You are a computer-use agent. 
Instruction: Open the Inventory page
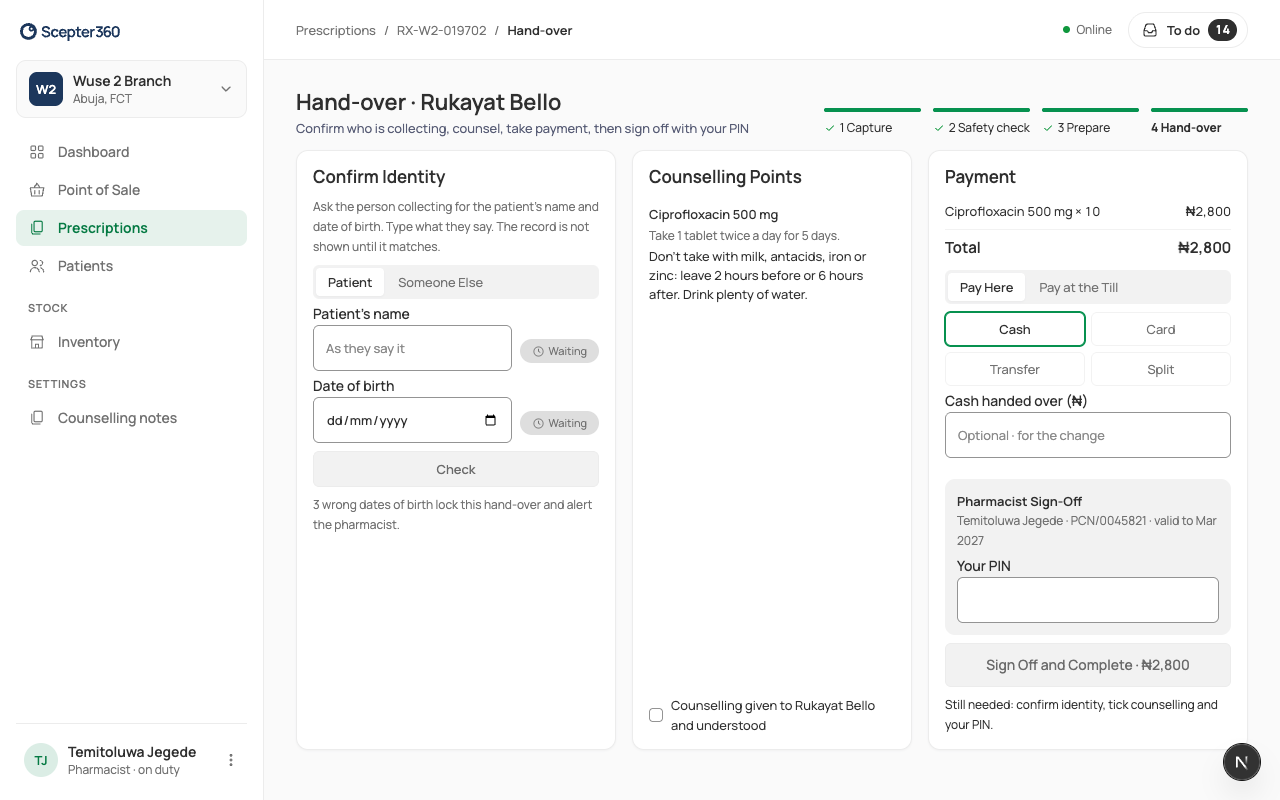coord(131,342)
